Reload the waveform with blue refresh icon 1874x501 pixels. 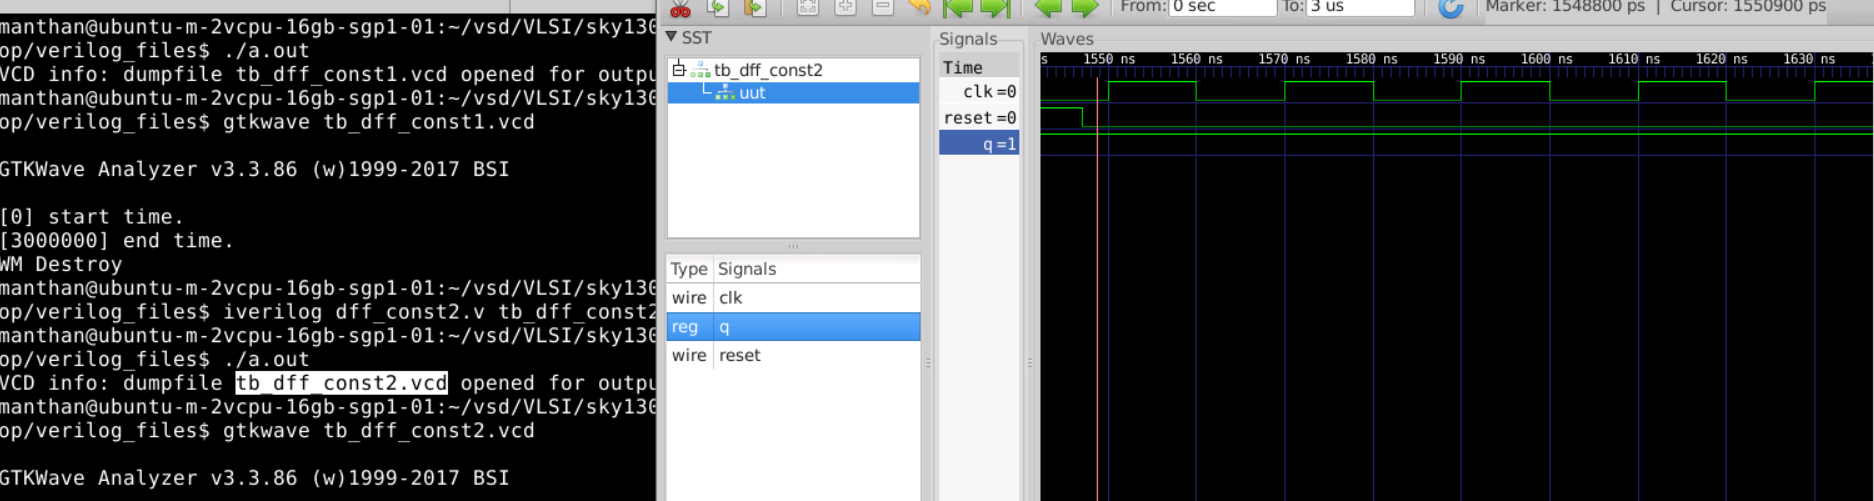coord(1451,8)
